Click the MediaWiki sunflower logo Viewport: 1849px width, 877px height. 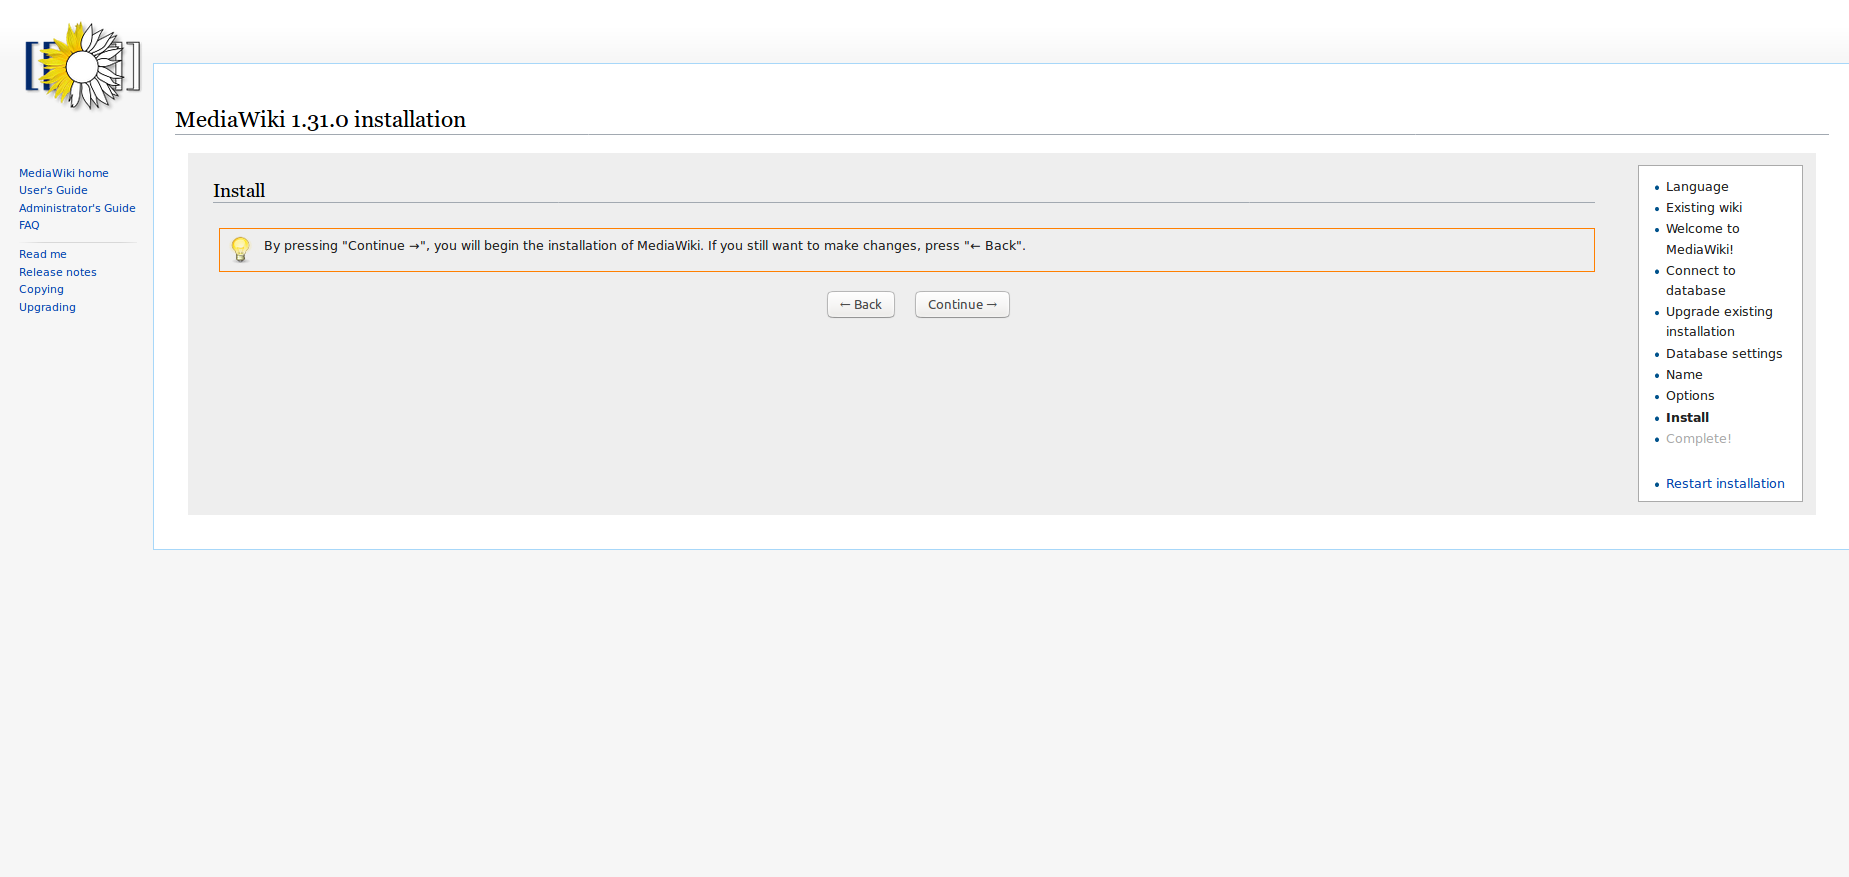[x=83, y=66]
